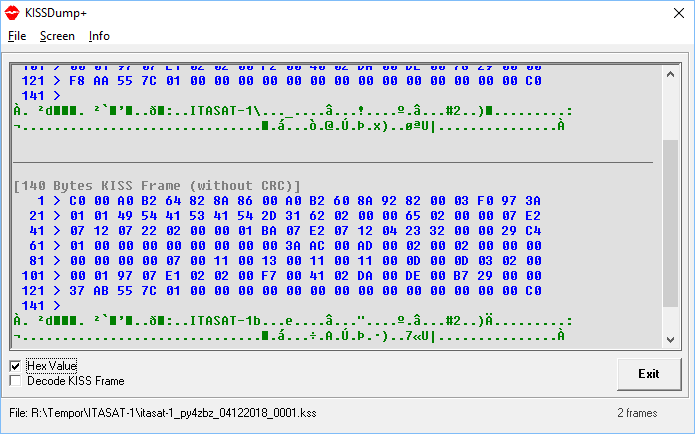Click the hex row starting '121 > 37 AB 55 7C'

[x=281, y=291]
